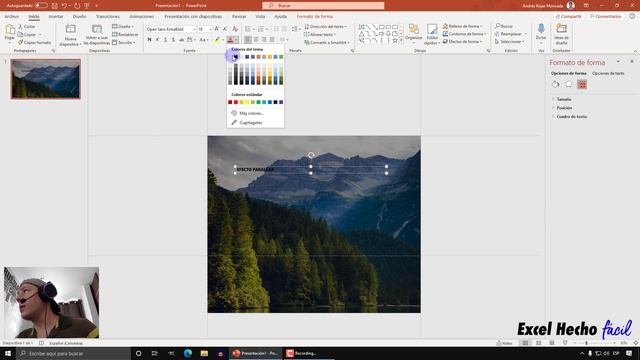This screenshot has height=360, width=640.
Task: Toggle strikethrough text formatting
Action: pos(182,40)
